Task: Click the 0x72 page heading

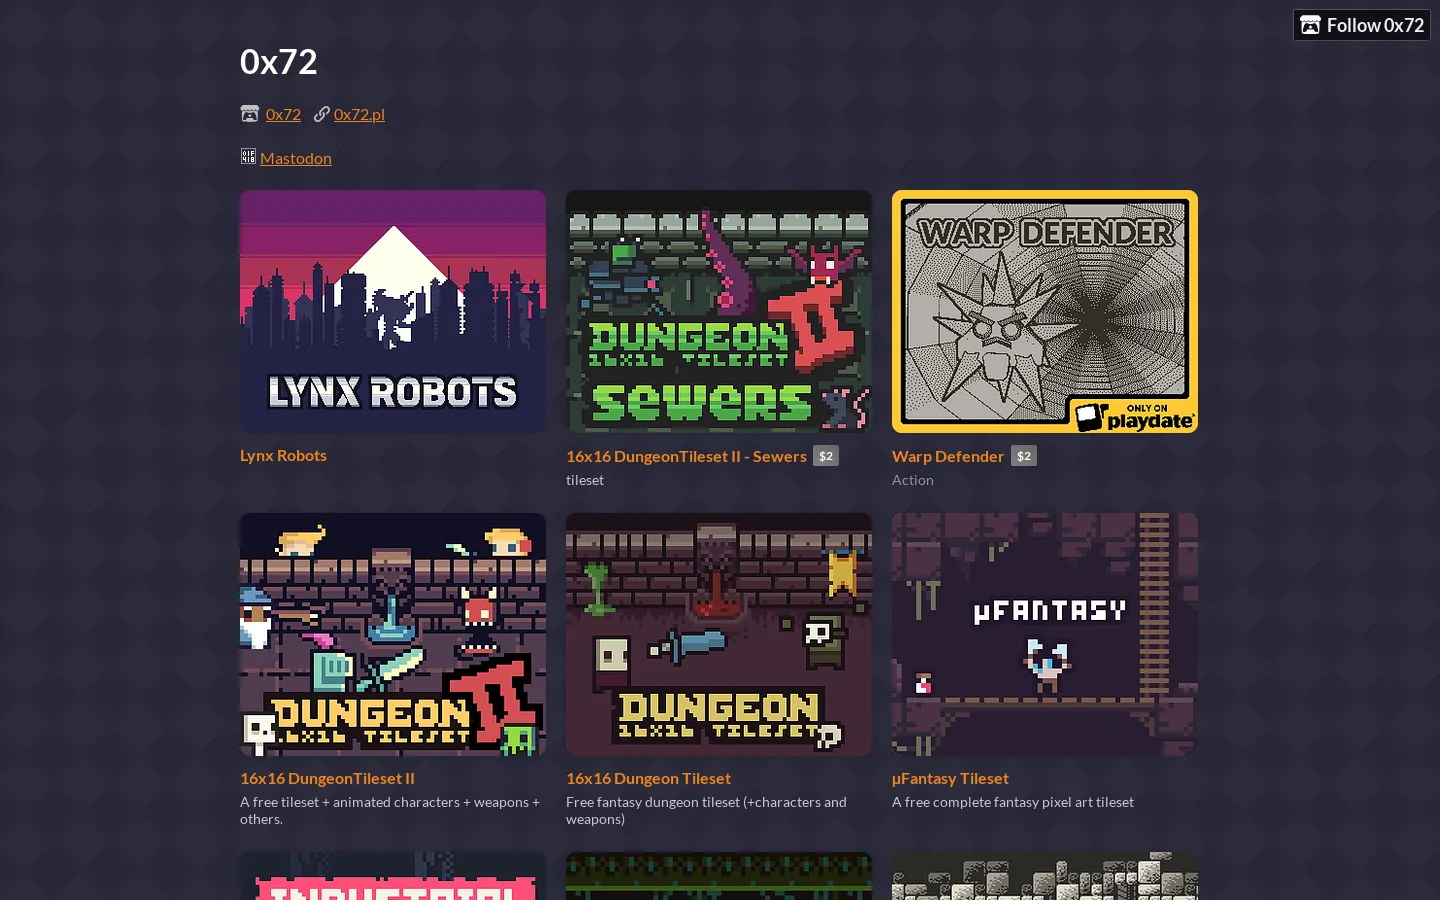Action: (279, 62)
